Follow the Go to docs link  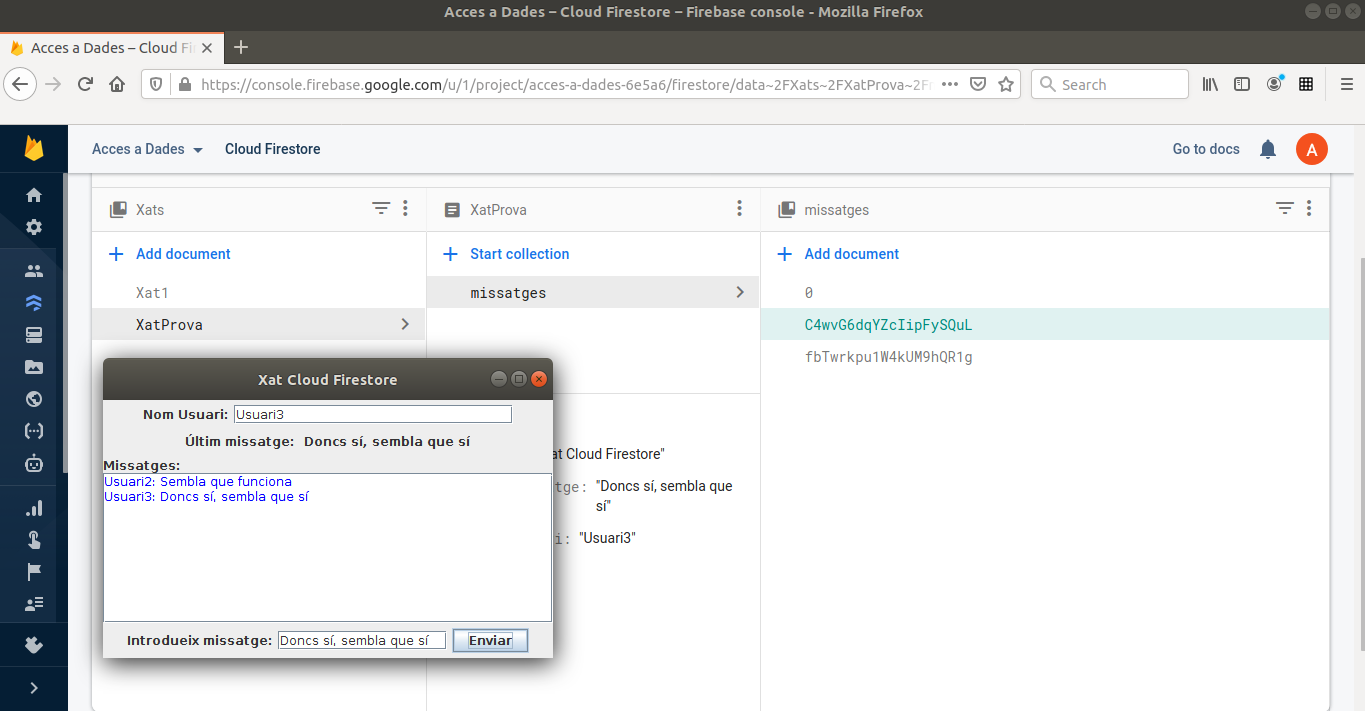tap(1205, 149)
